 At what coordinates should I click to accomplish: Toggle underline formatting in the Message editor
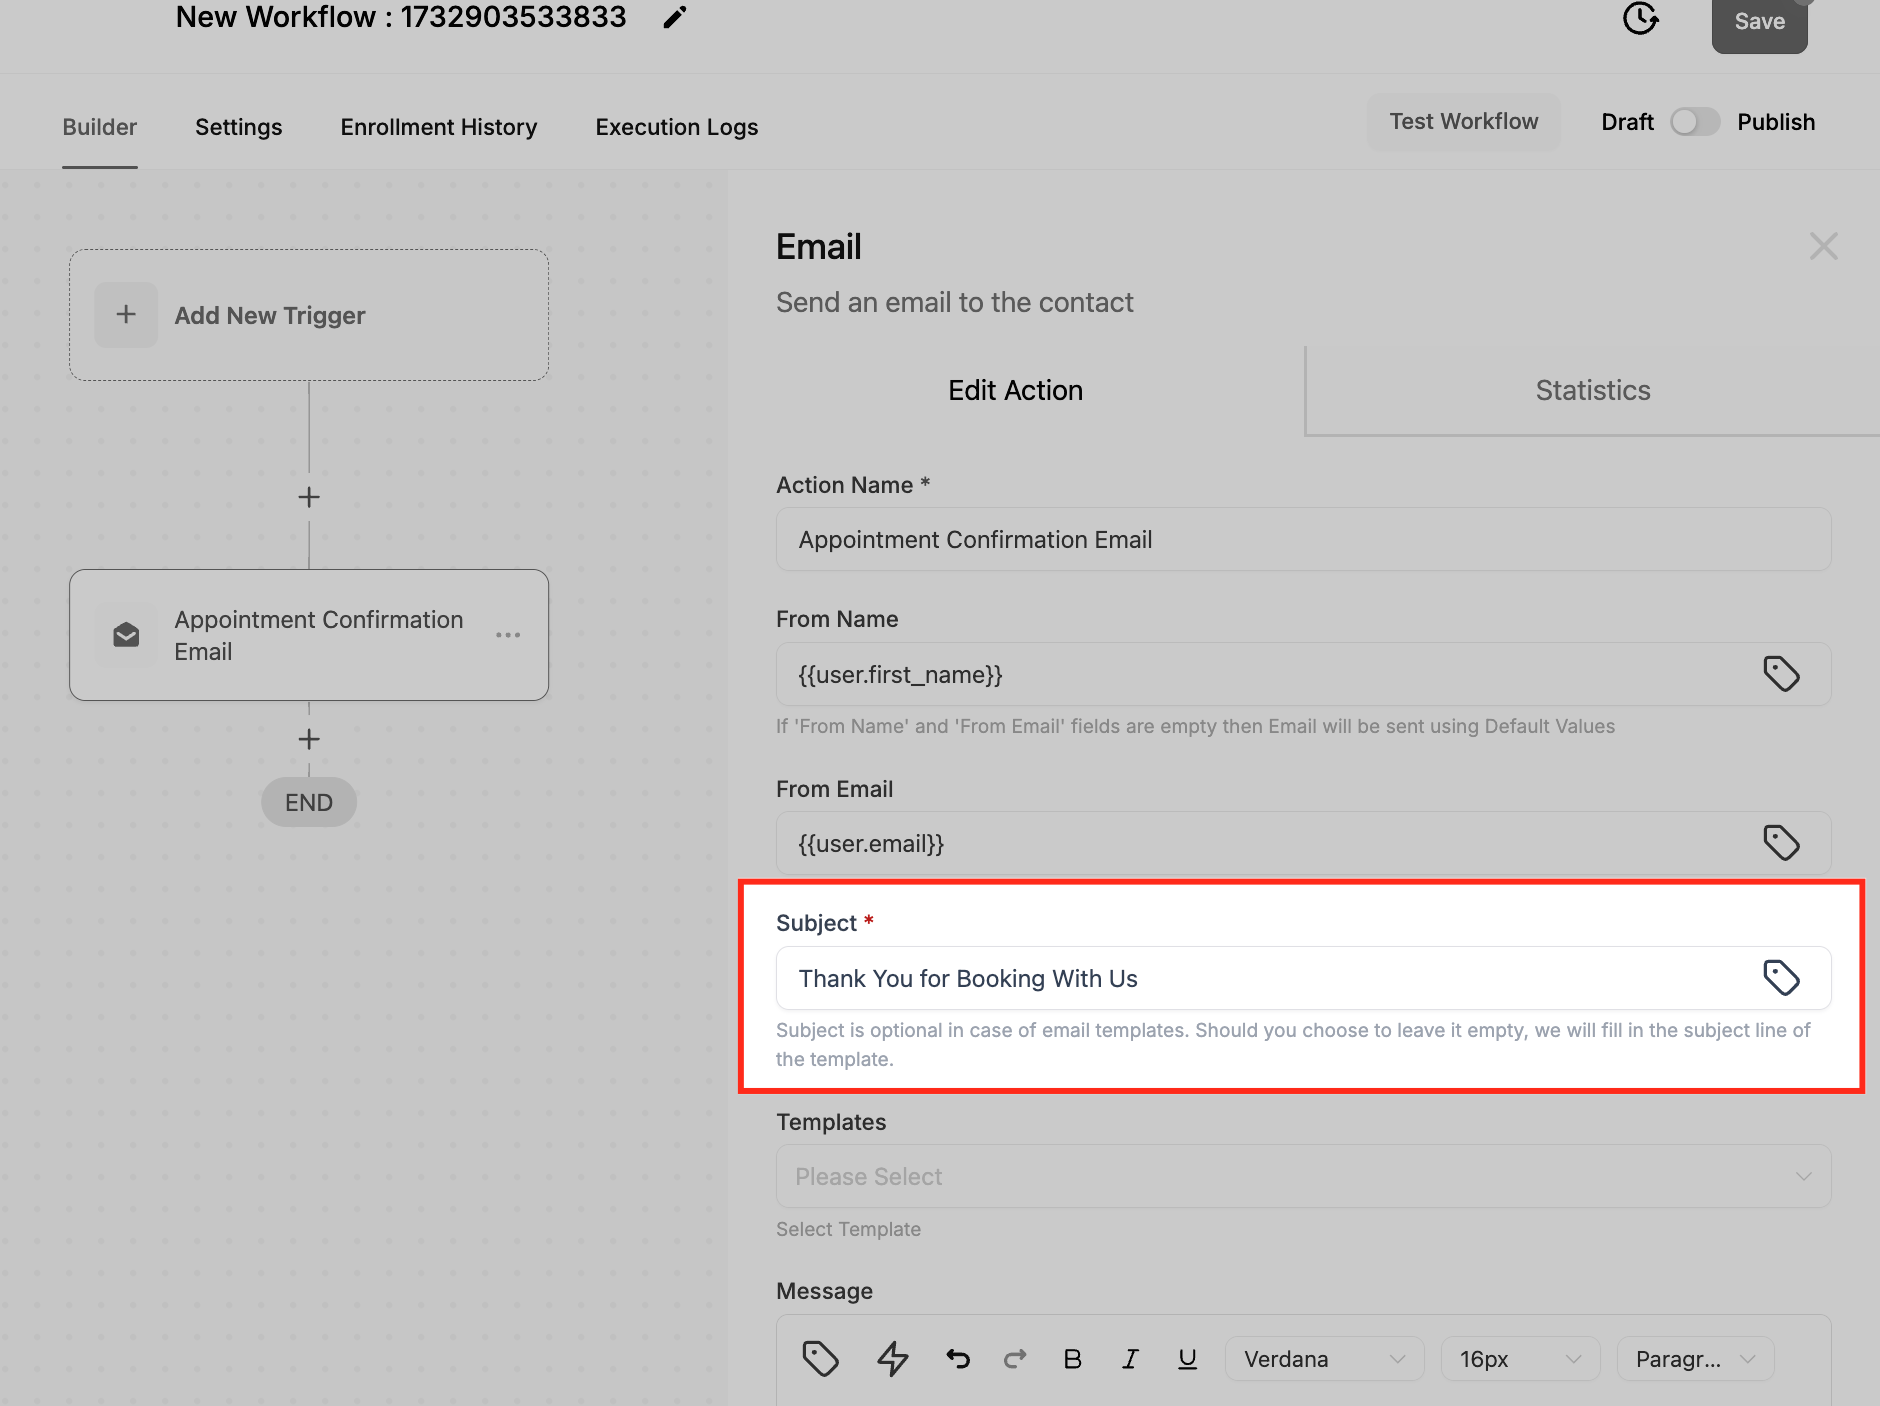click(1186, 1359)
